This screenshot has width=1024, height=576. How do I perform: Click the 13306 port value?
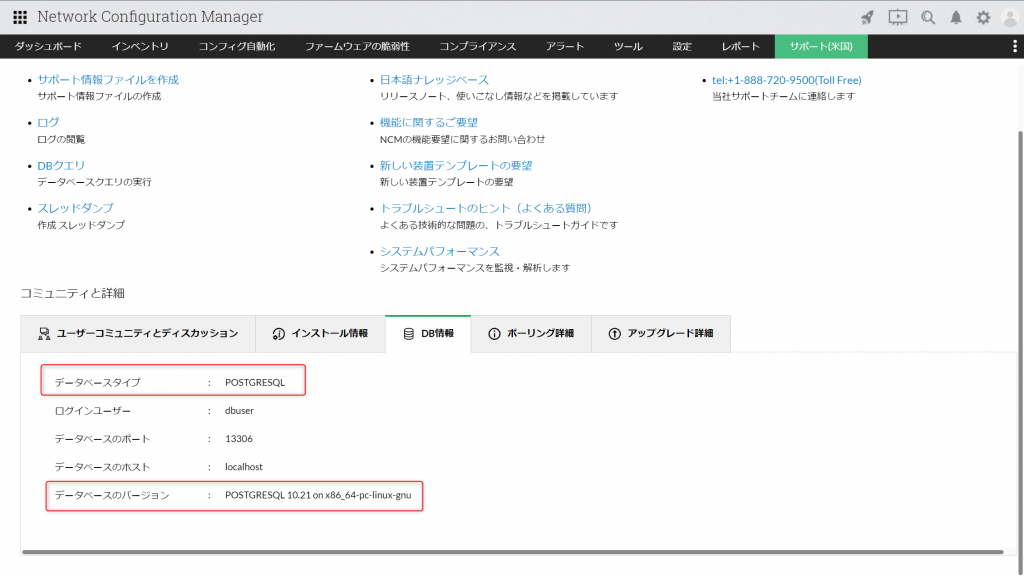[x=239, y=439]
